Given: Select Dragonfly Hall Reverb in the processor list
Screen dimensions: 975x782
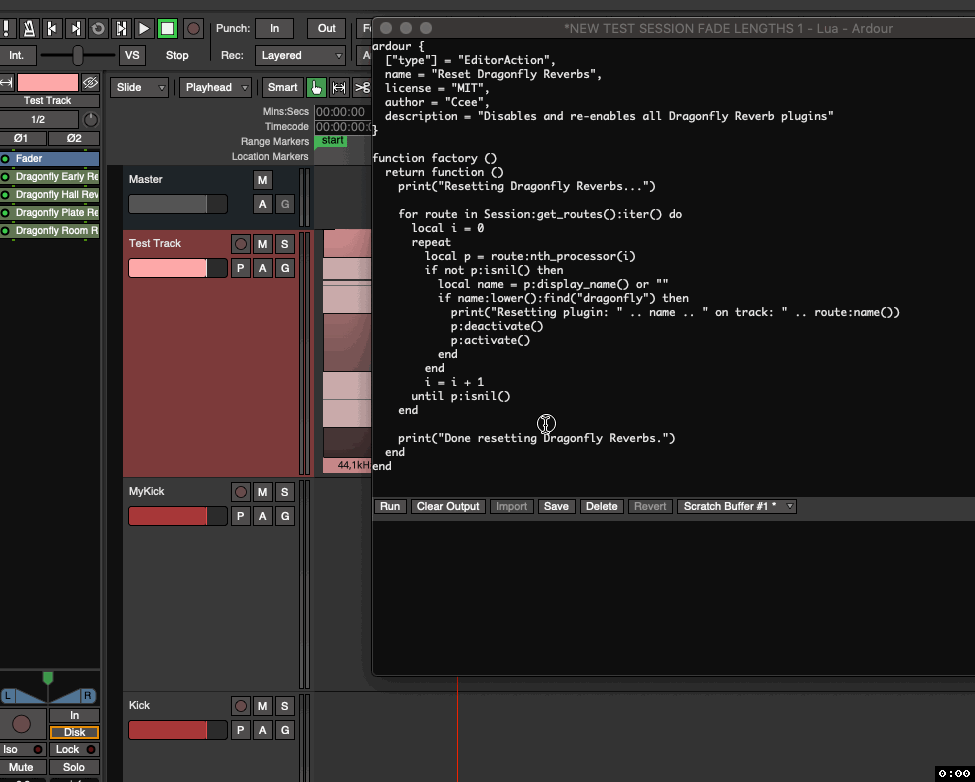Looking at the screenshot, I should click(49, 193).
